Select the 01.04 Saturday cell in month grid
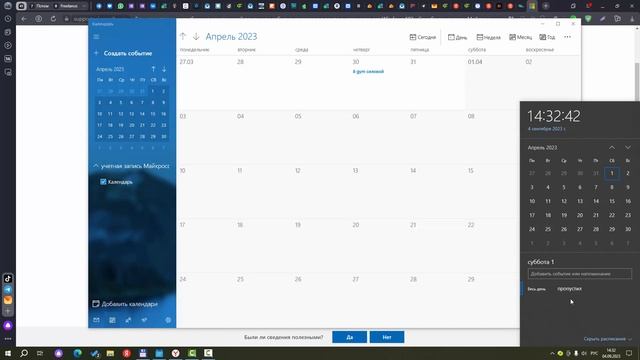Image resolution: width=640 pixels, height=360 pixels. (x=493, y=82)
